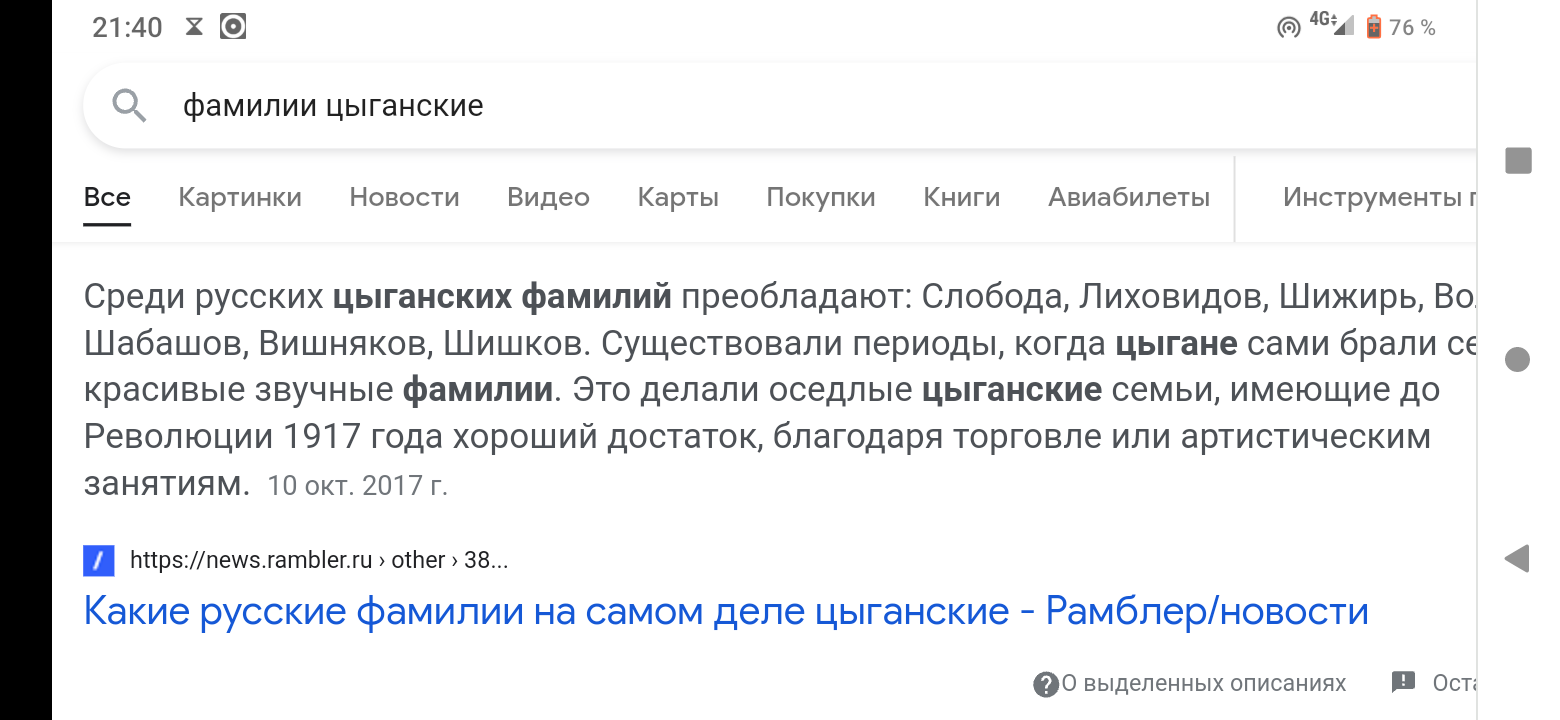Tap the feedback exclamation icon at bottom right
1560x720 pixels.
point(1404,682)
